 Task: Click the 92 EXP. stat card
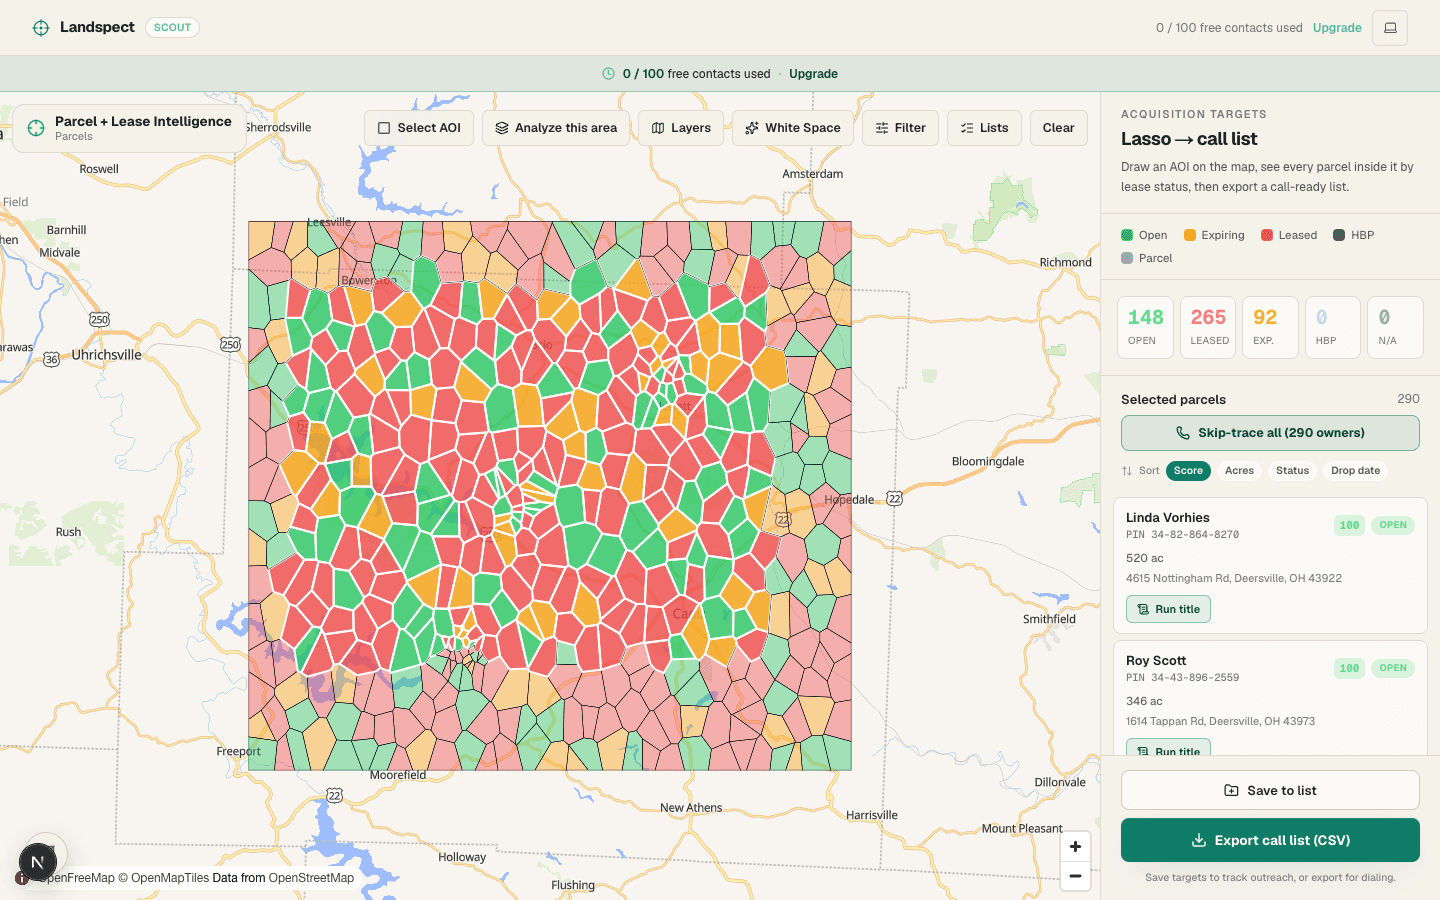1271,327
